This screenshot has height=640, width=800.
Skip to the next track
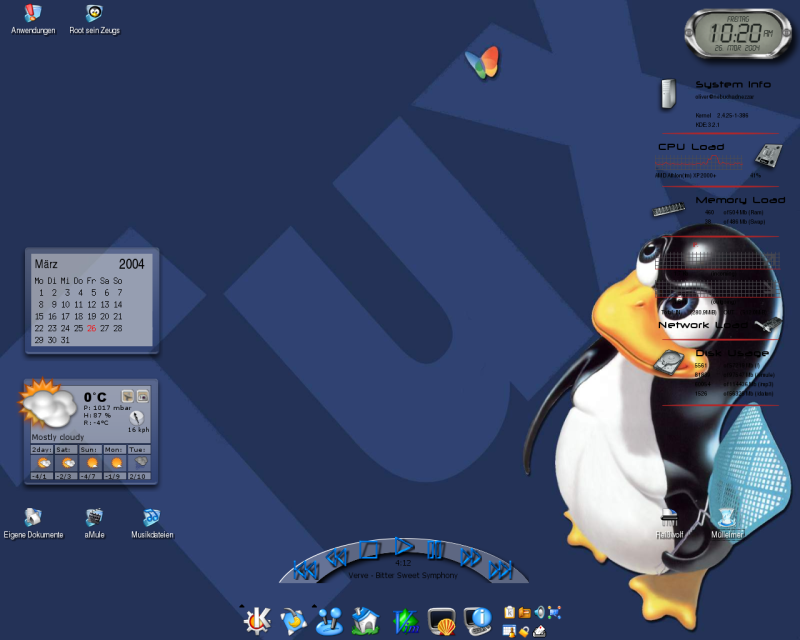click(501, 571)
